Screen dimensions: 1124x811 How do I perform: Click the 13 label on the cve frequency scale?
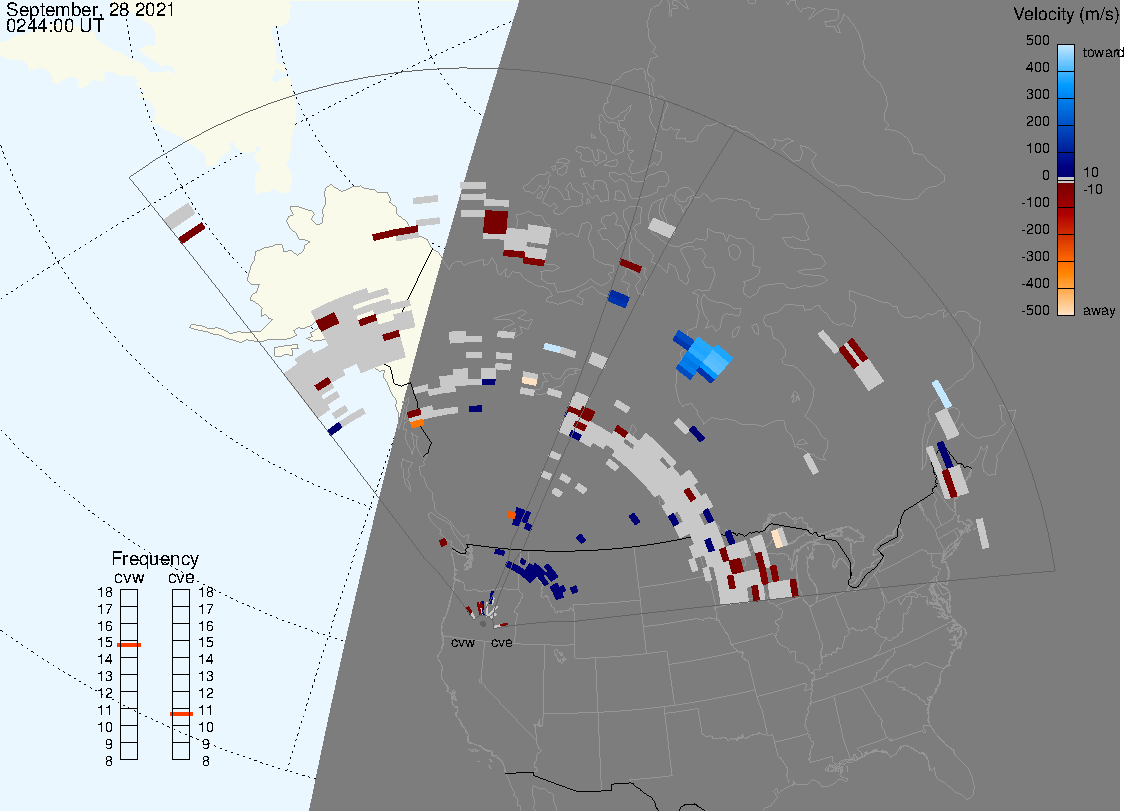coord(206,676)
